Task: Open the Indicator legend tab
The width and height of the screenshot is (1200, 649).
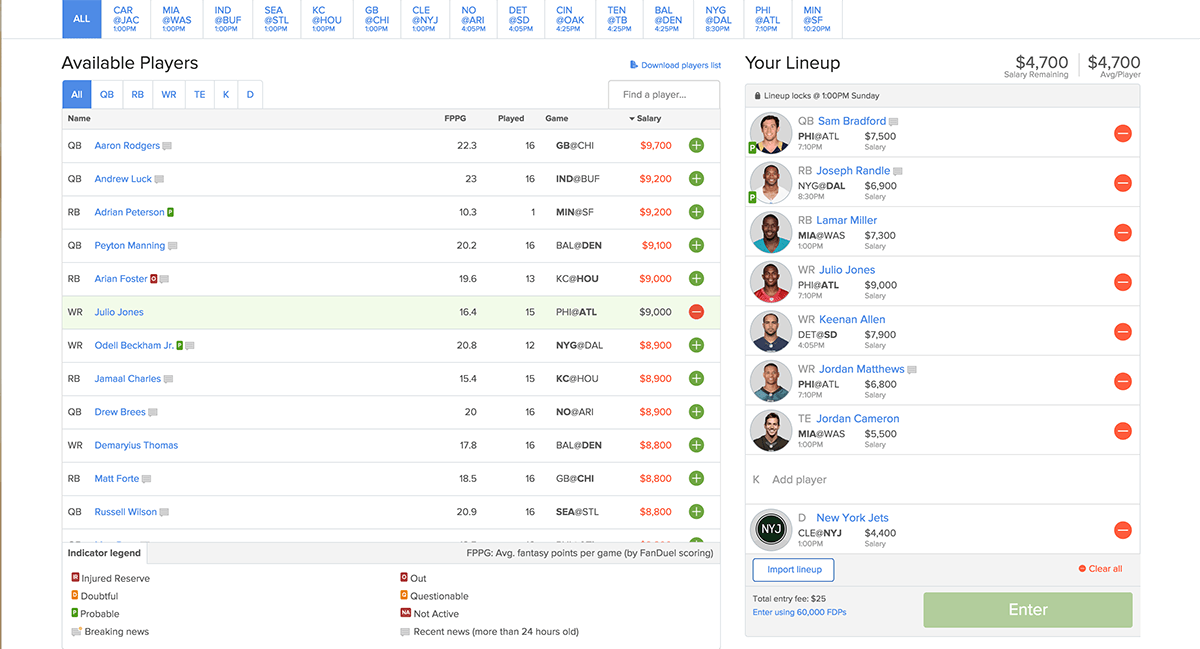Action: coord(104,552)
